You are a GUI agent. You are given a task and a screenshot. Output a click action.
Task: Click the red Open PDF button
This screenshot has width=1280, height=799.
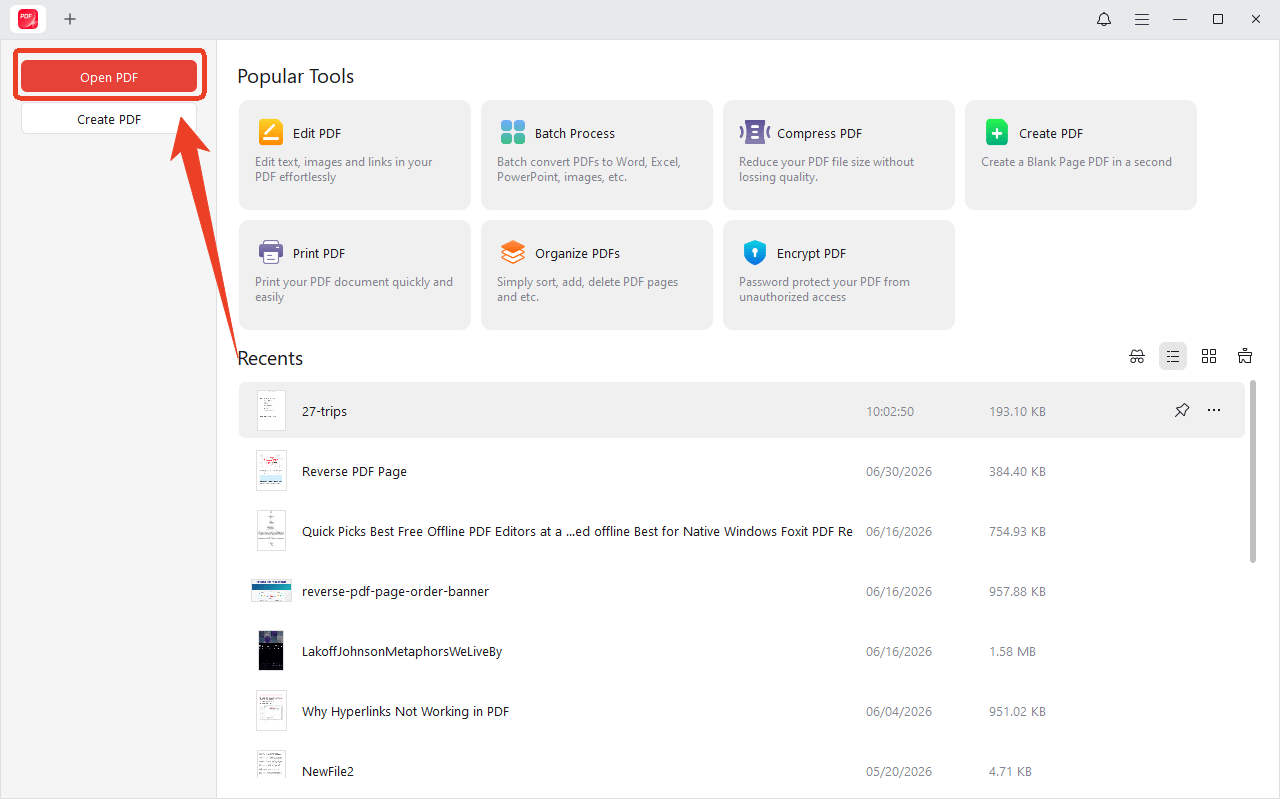tap(109, 77)
